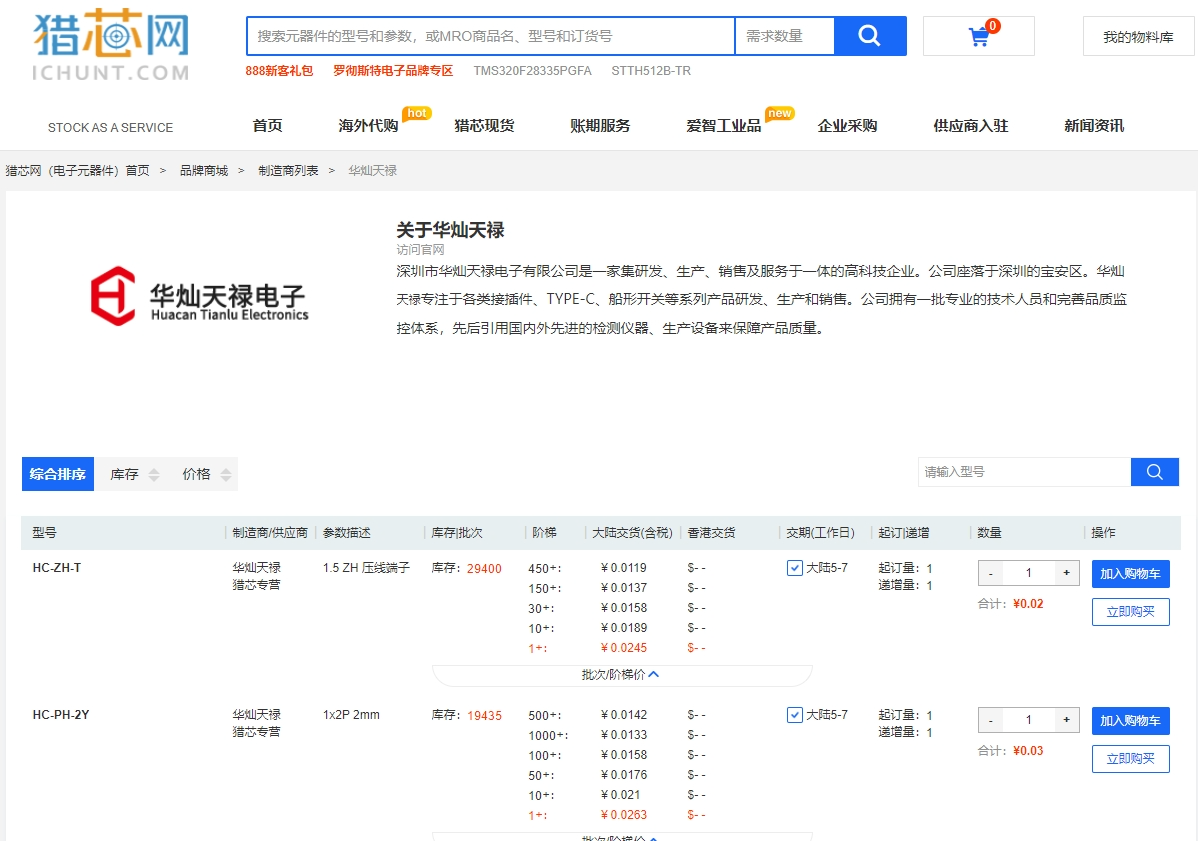Open 新闻资讯 nav item
This screenshot has height=841, width=1198.
1094,126
